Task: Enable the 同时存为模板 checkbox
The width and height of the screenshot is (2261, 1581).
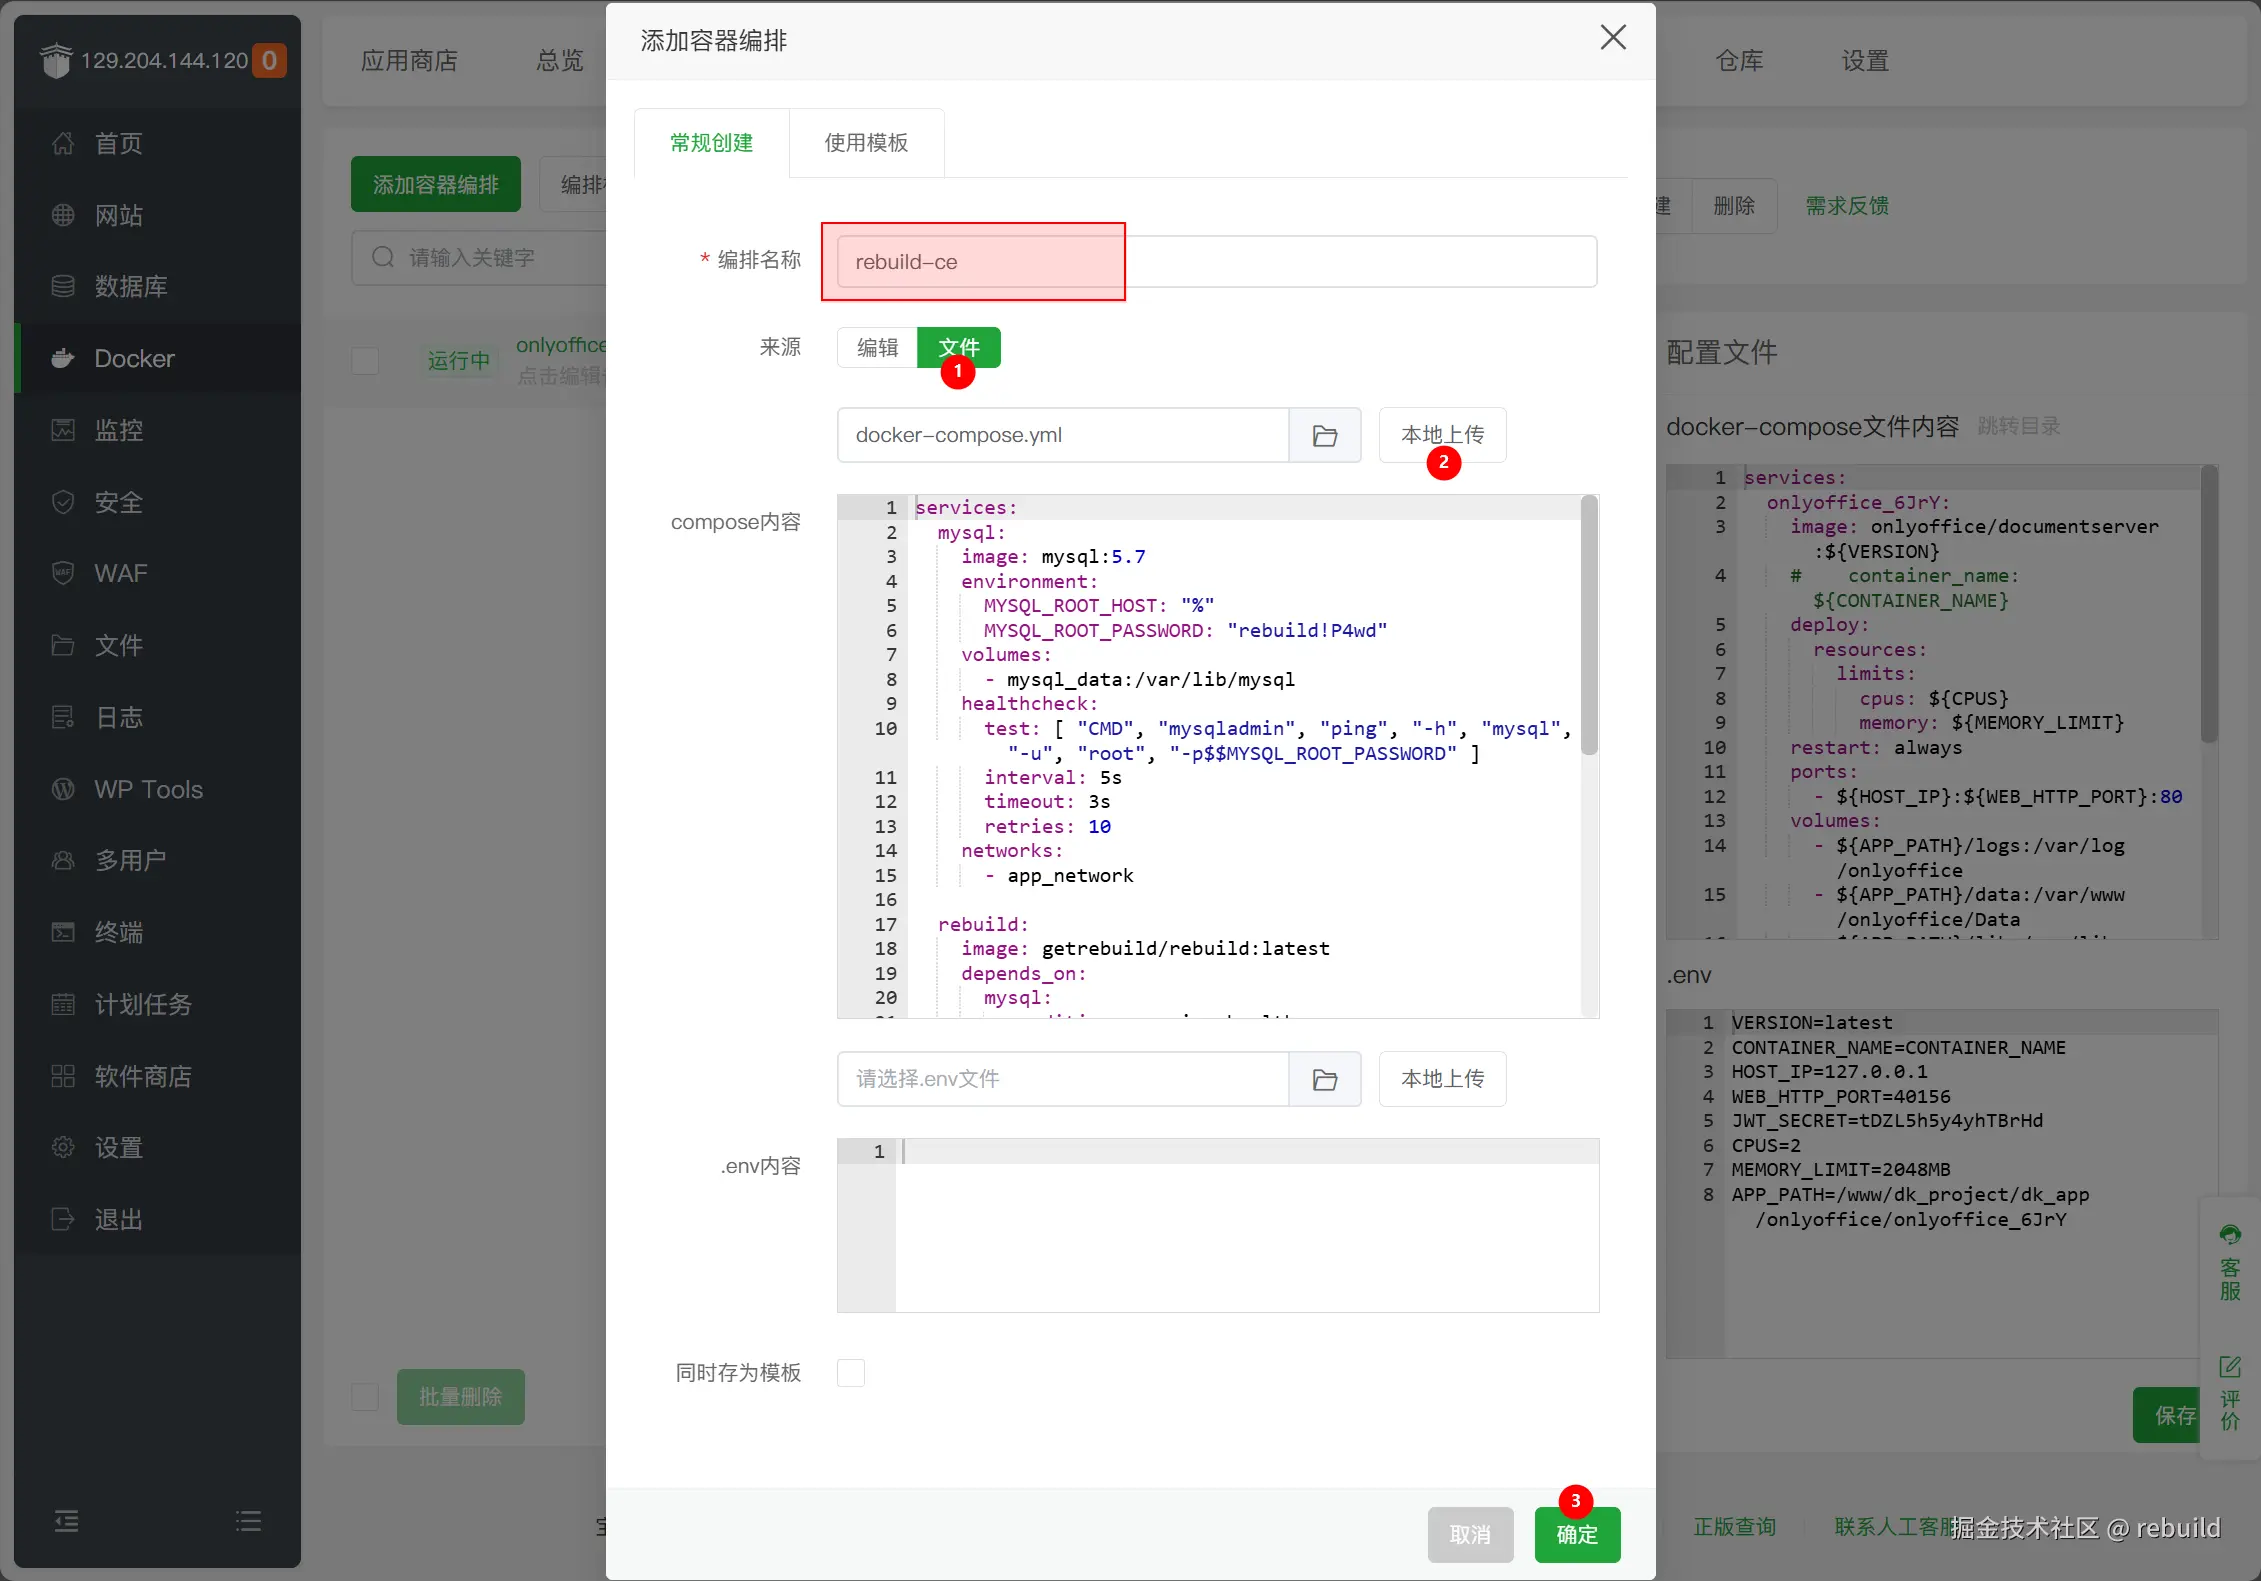Action: click(x=851, y=1372)
